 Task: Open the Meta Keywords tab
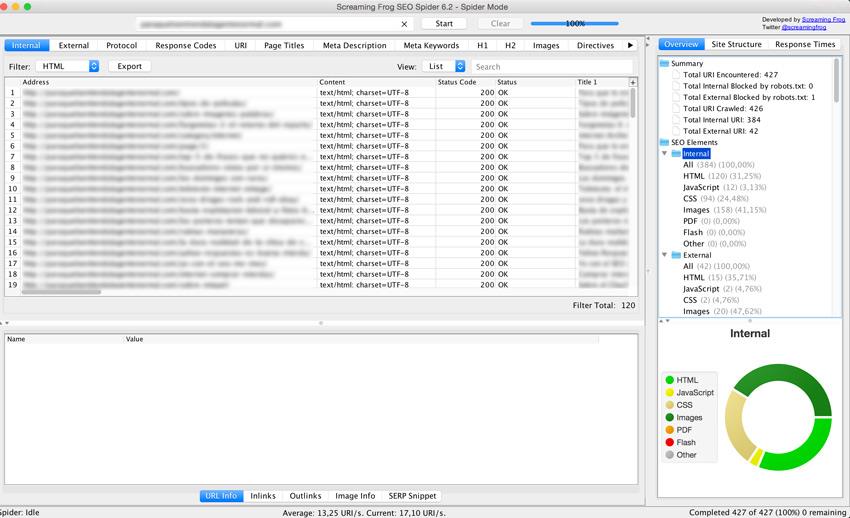[x=432, y=46]
